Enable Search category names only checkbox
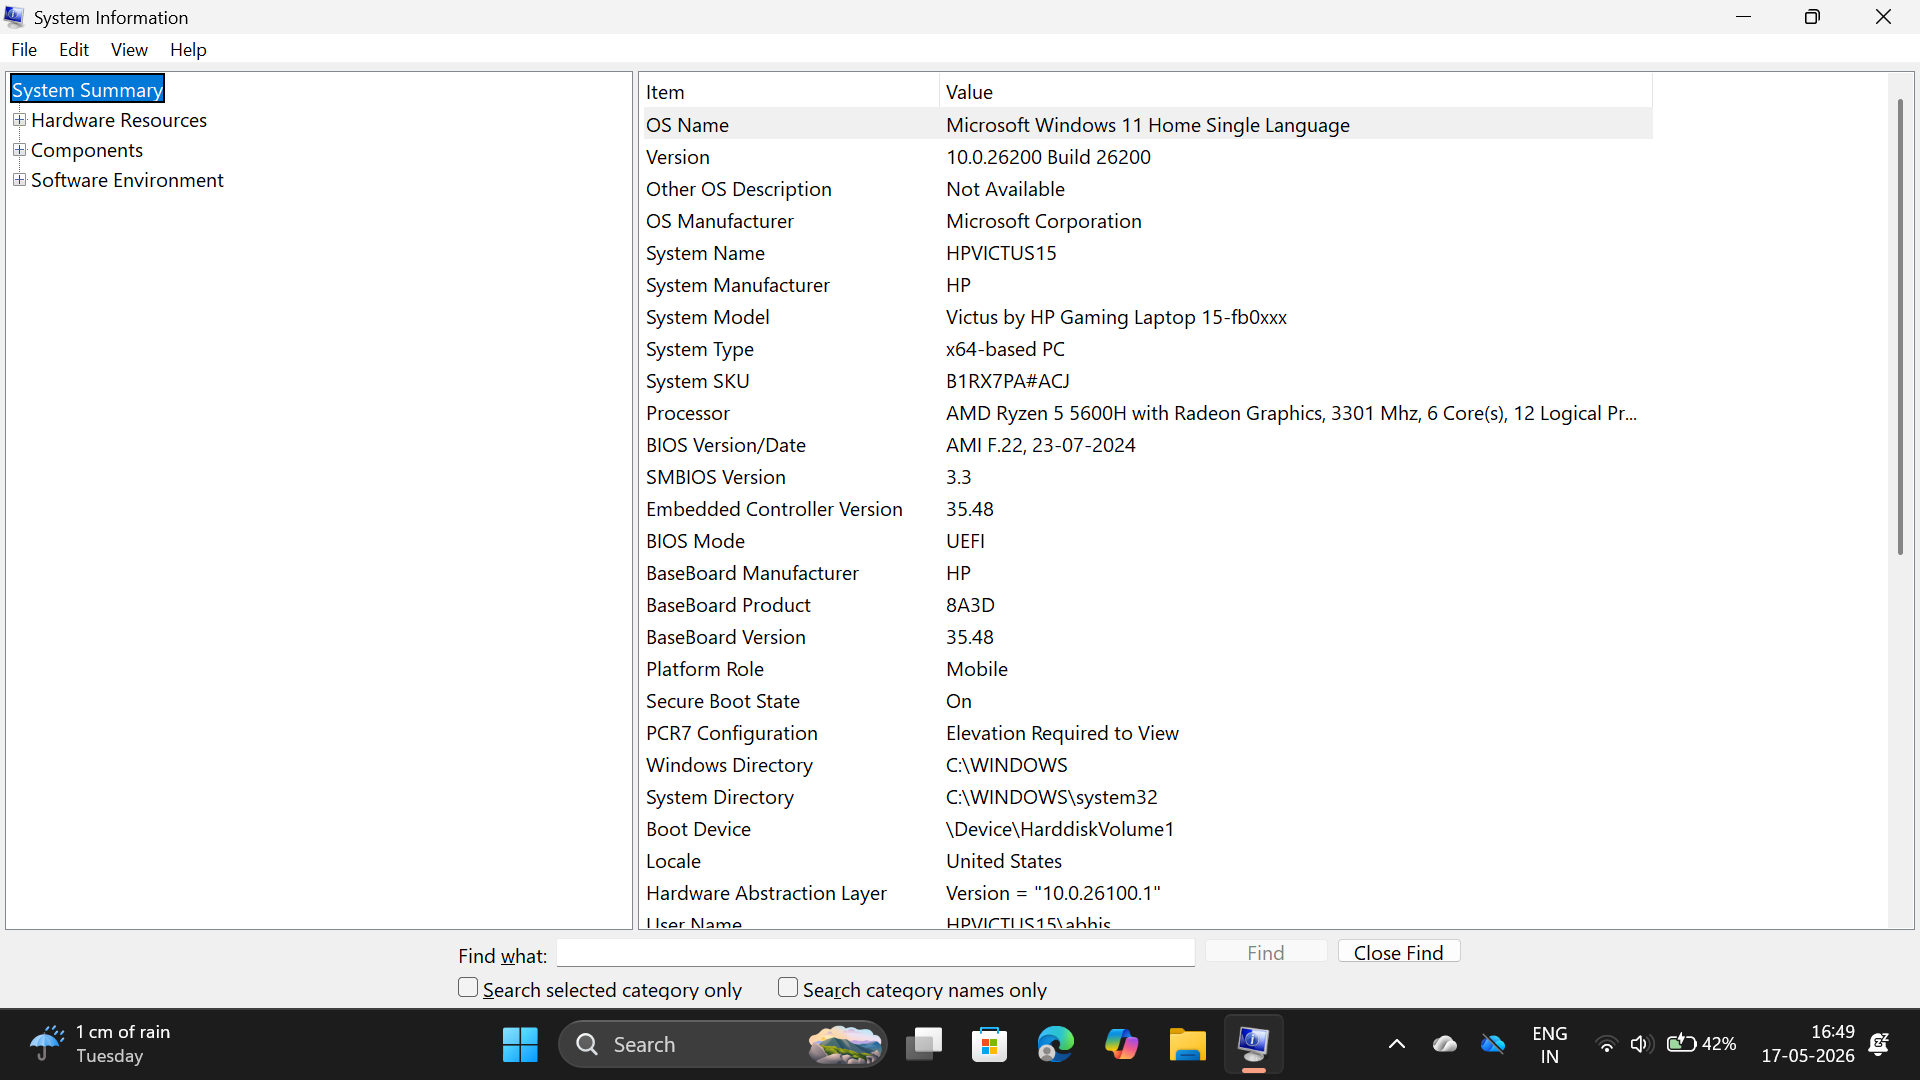 pyautogui.click(x=788, y=988)
